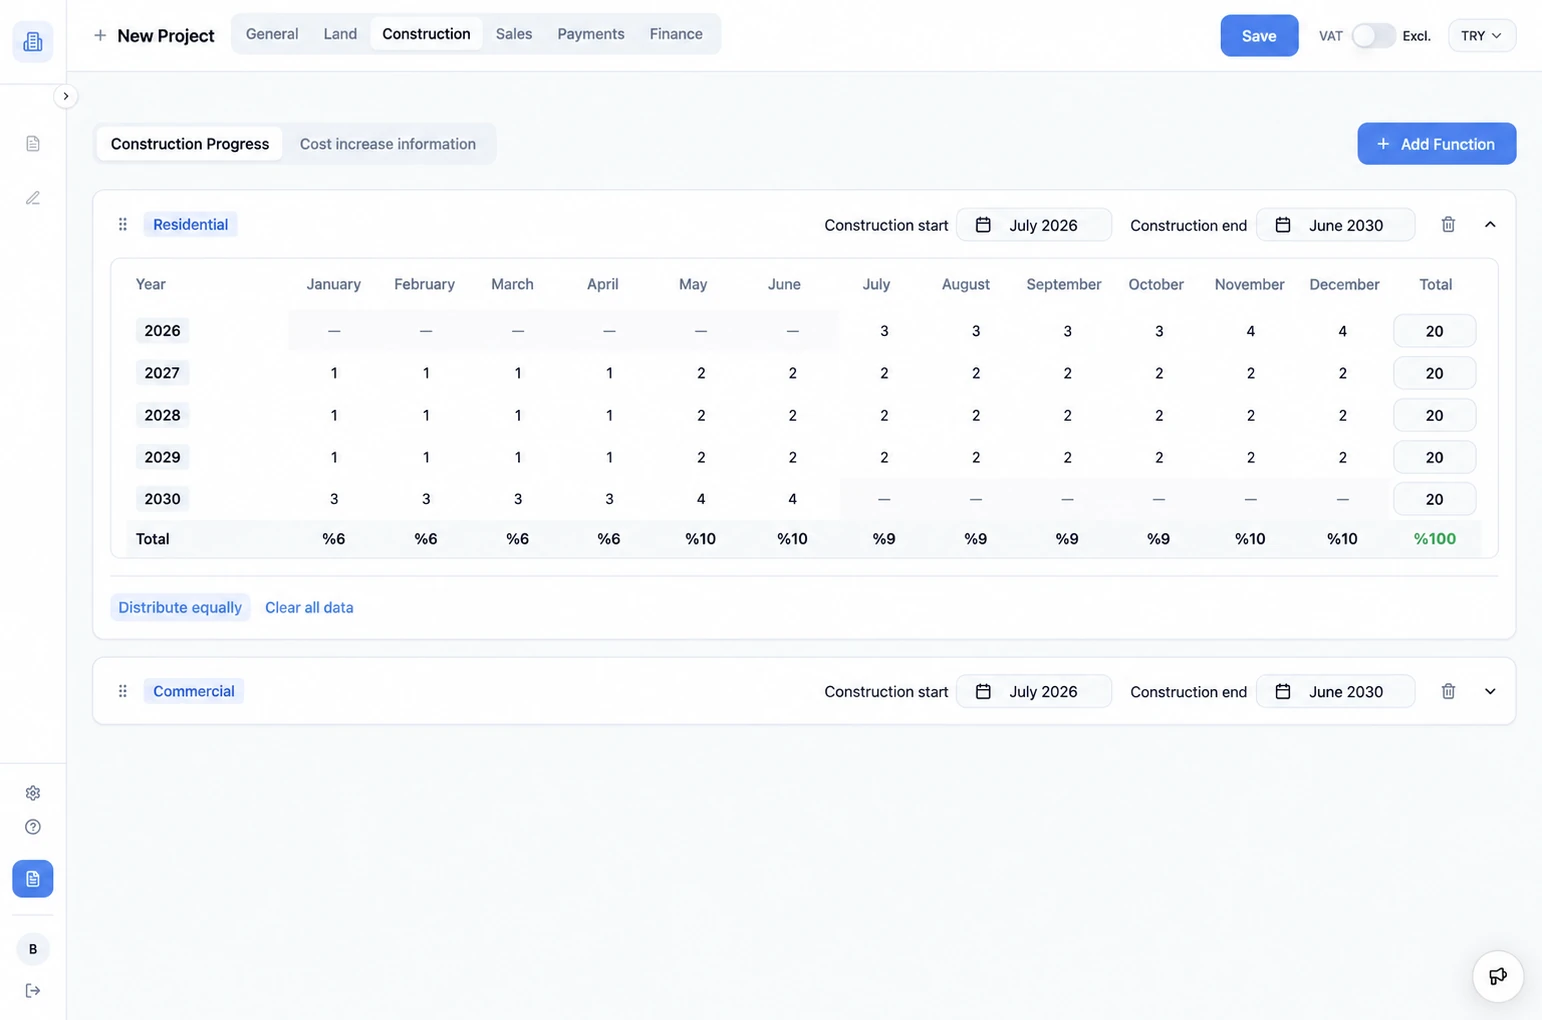Click the Commercial drag handle
This screenshot has height=1020, width=1542.
coord(123,691)
